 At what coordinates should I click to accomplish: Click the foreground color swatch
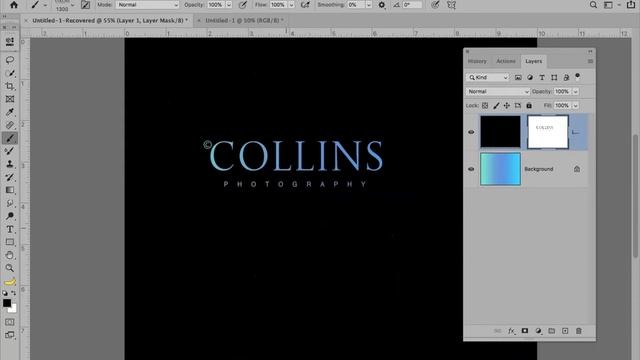[7, 303]
